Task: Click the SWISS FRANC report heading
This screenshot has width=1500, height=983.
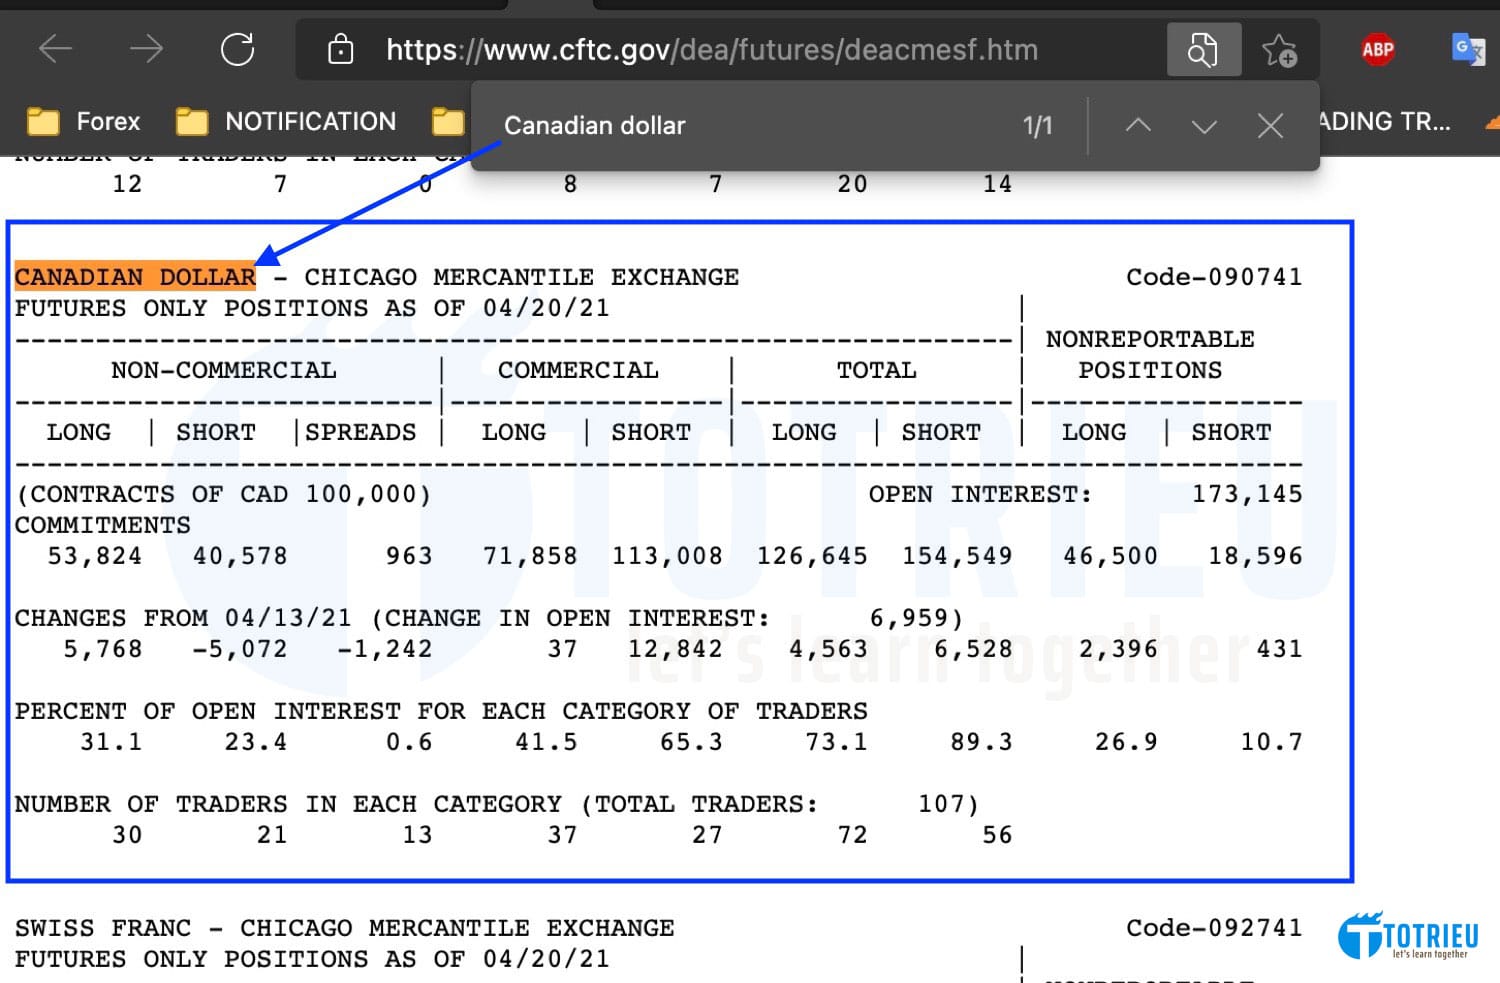Action: [102, 928]
